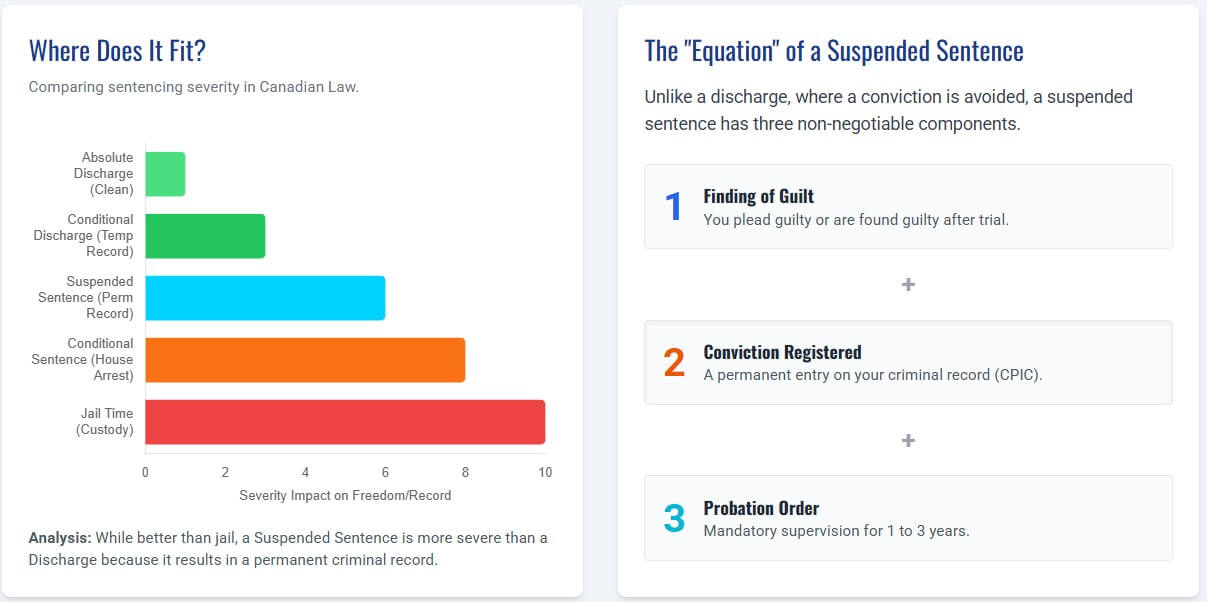Click the Conviction Registered heading
This screenshot has height=602, width=1207.
[x=782, y=352]
